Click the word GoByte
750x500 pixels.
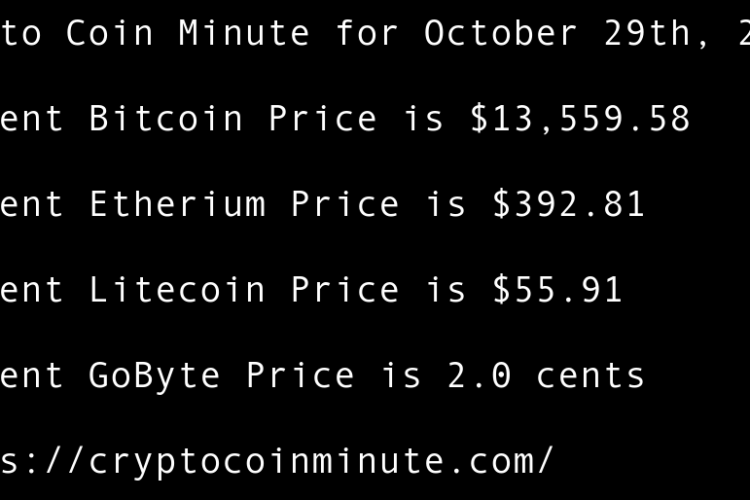click(155, 376)
